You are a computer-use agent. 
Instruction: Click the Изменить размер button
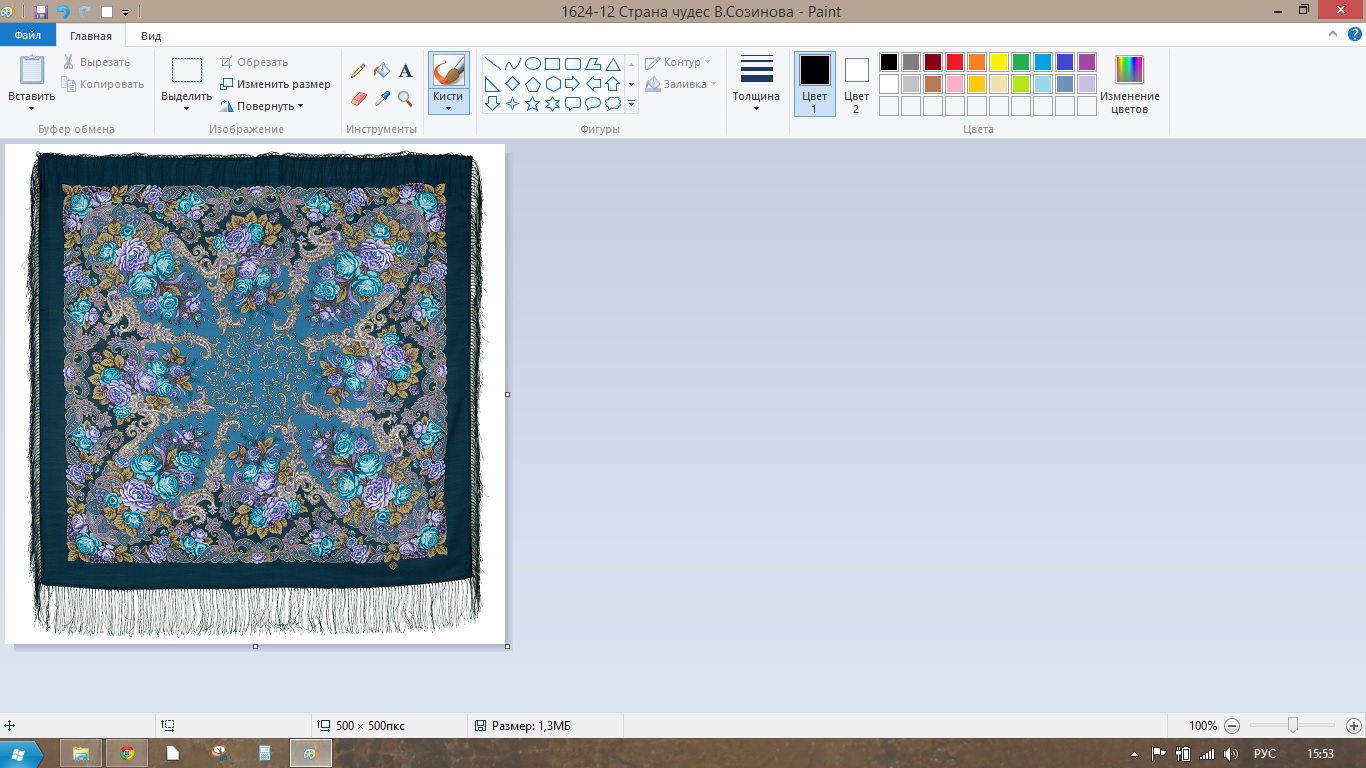[276, 84]
